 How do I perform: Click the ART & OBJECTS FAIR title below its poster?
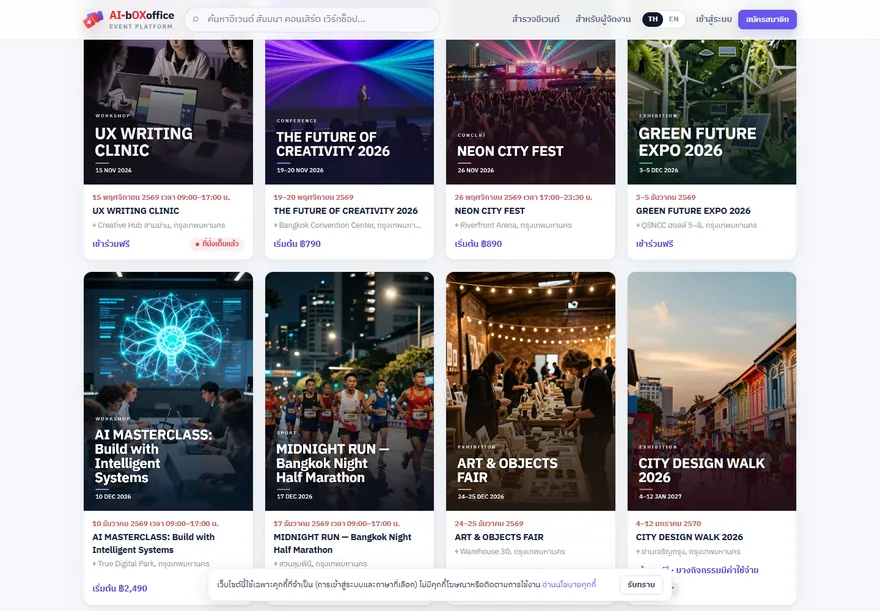(499, 537)
